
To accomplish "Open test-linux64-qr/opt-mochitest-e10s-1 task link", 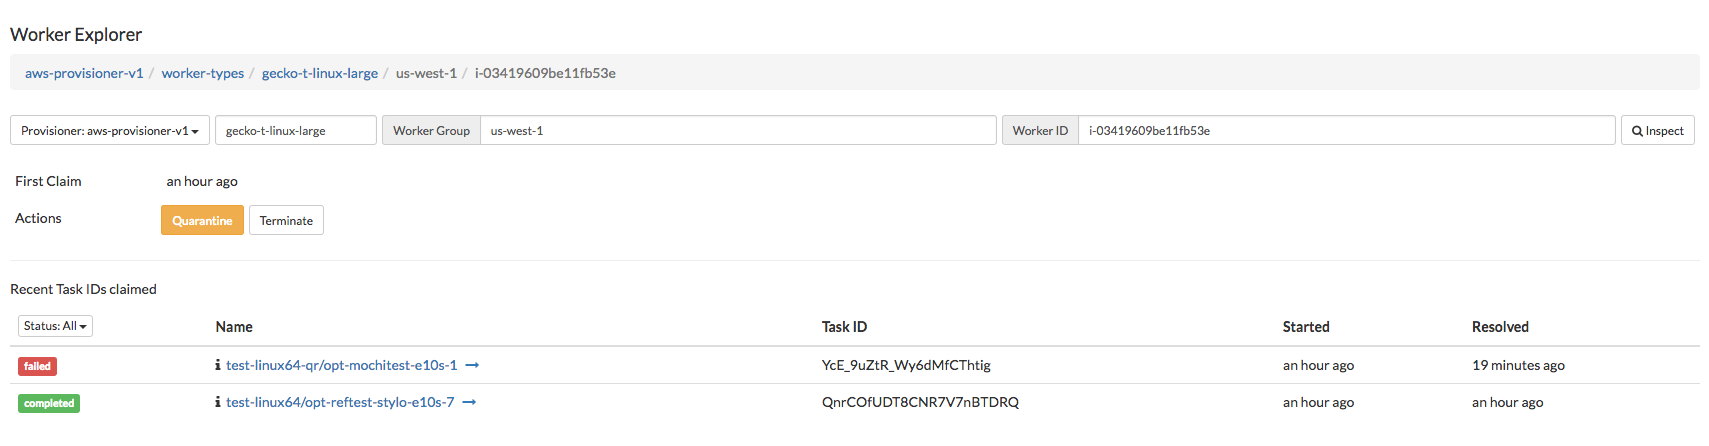I will pyautogui.click(x=341, y=365).
